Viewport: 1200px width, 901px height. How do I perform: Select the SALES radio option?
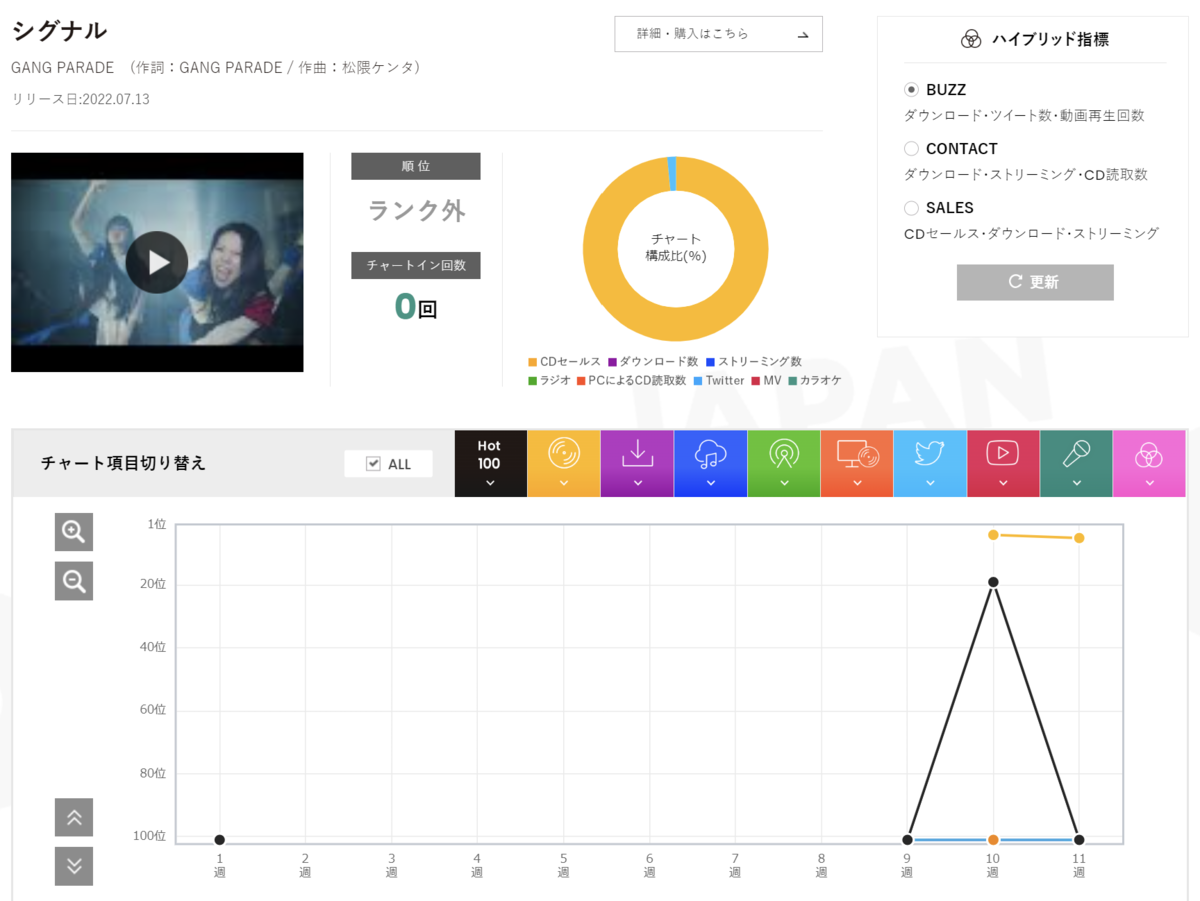tap(911, 208)
